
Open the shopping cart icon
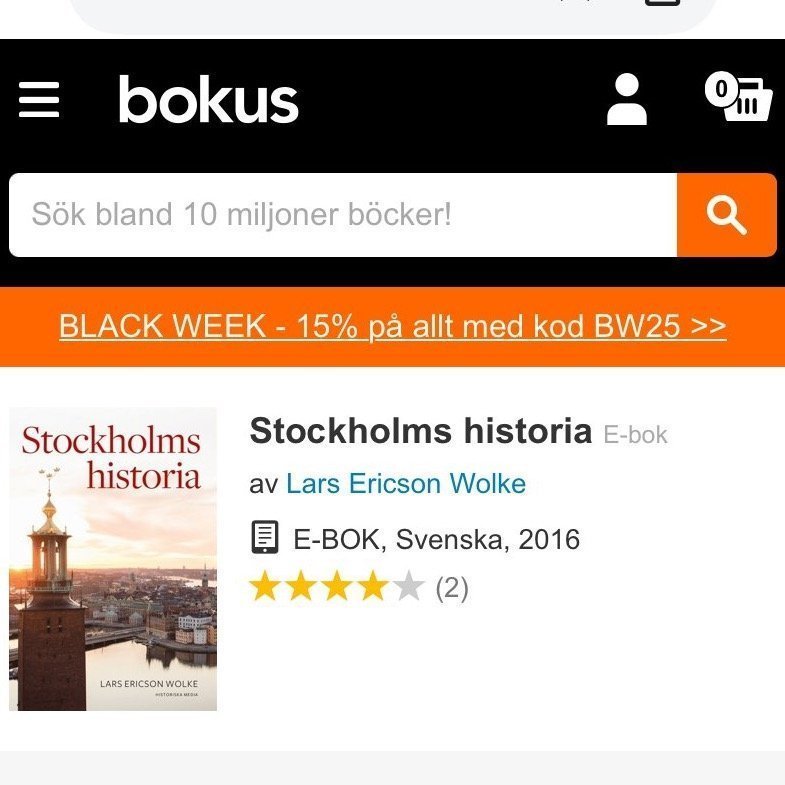pyautogui.click(x=747, y=100)
